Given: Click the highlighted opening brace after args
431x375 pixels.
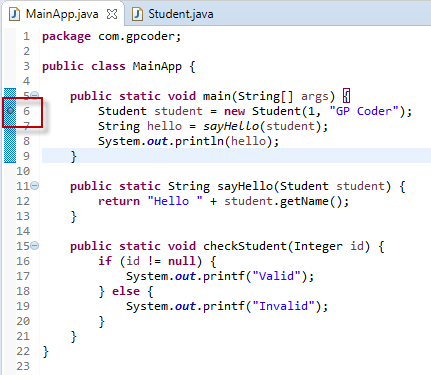Looking at the screenshot, I should point(347,96).
